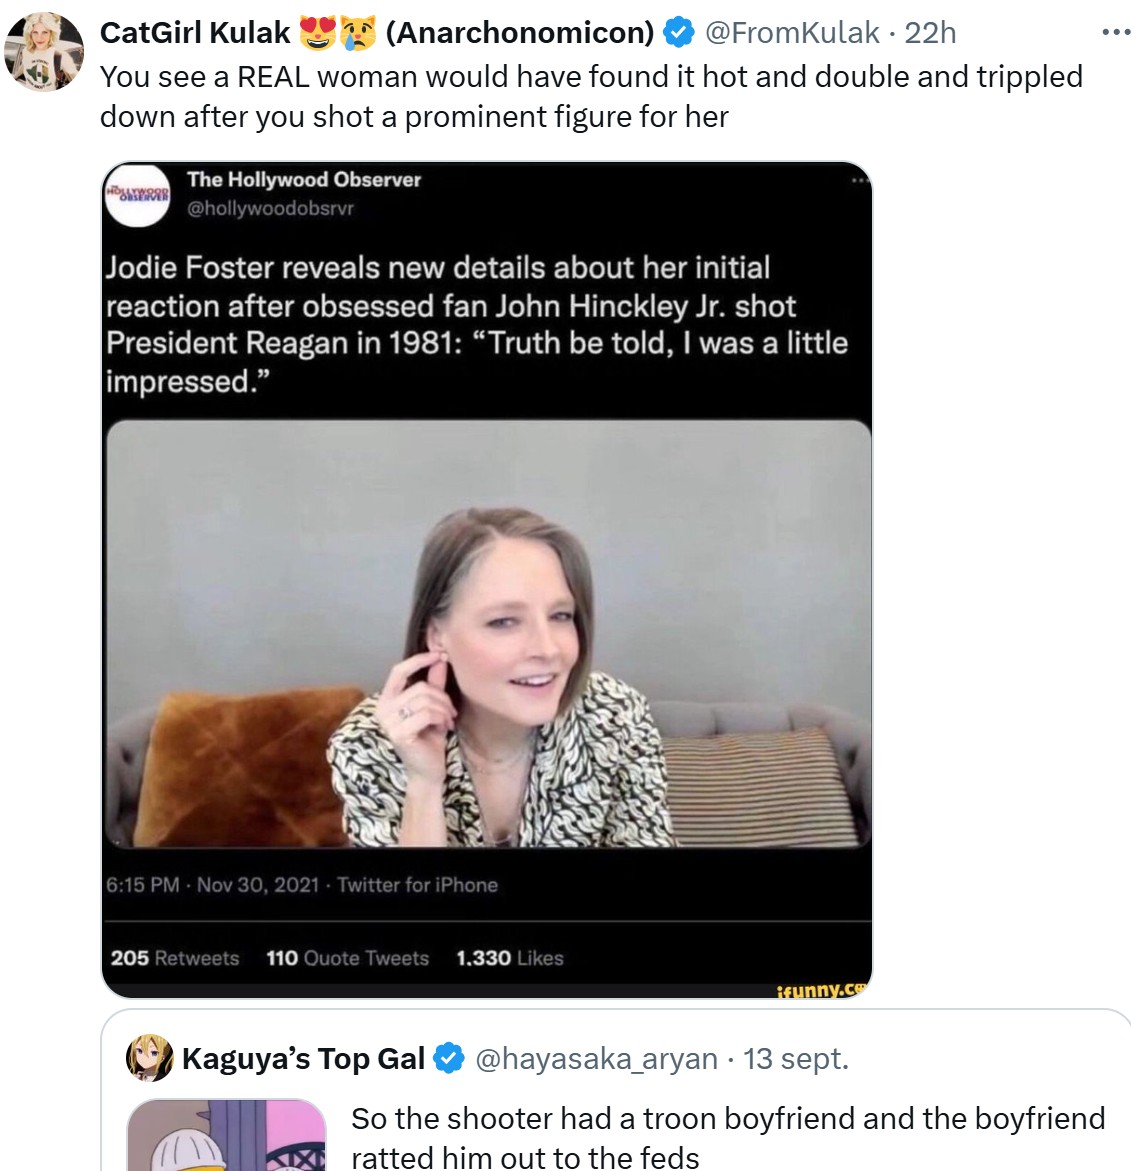Click the @hollywoodobsrvr handle

270,208
